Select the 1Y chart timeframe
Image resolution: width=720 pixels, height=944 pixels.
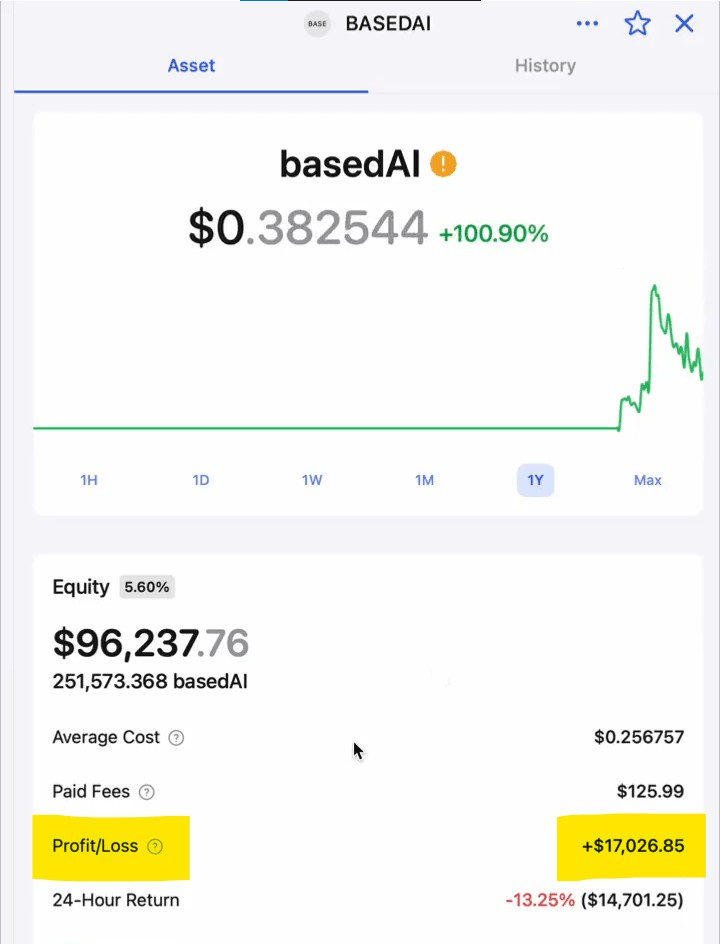pyautogui.click(x=535, y=480)
